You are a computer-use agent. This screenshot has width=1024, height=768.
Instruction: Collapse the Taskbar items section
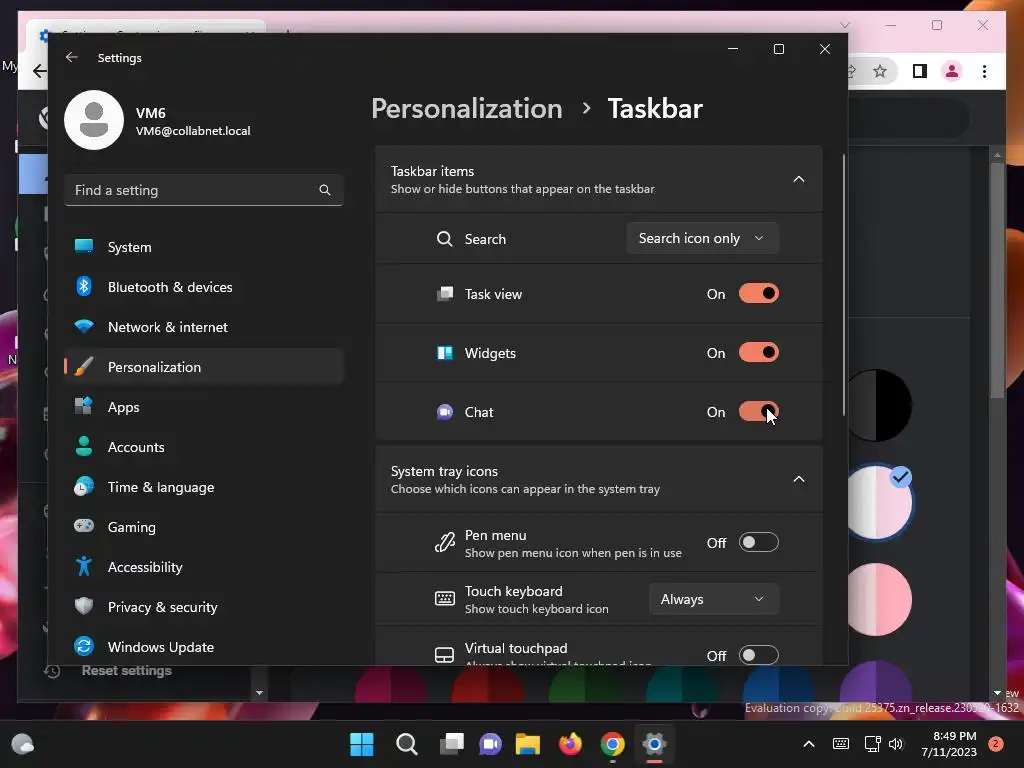tap(799, 179)
